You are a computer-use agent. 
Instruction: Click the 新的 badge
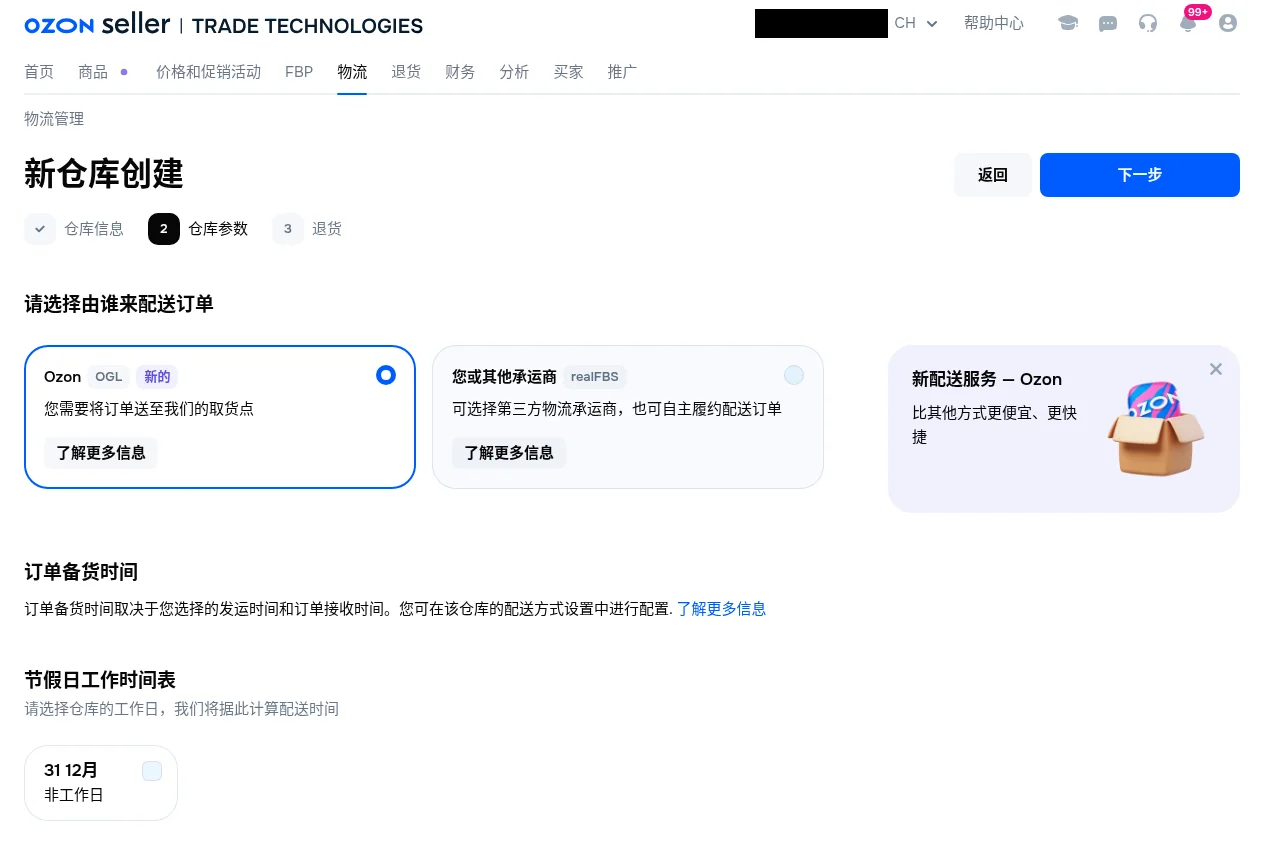[x=157, y=377]
